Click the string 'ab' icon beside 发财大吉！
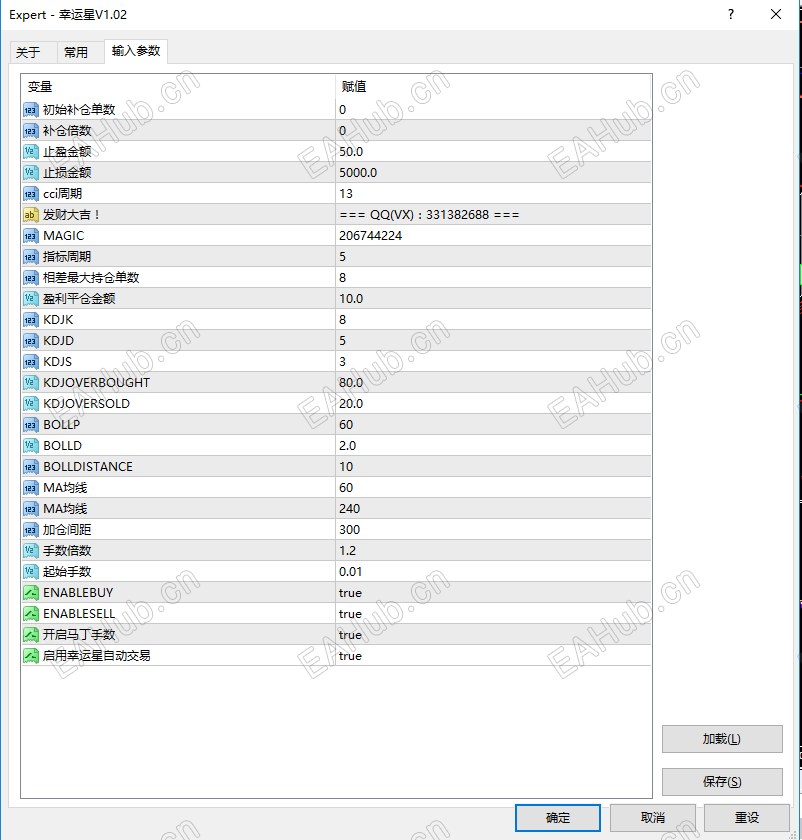Viewport: 802px width, 840px height. coord(31,214)
